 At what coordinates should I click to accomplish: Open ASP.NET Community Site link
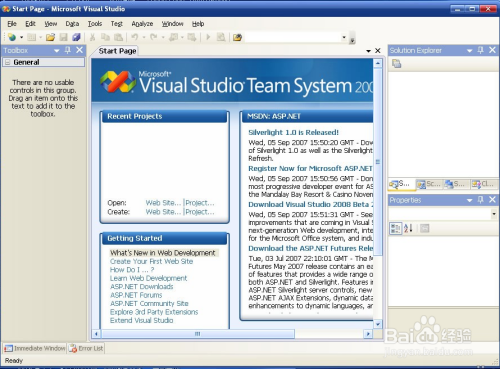point(149,304)
